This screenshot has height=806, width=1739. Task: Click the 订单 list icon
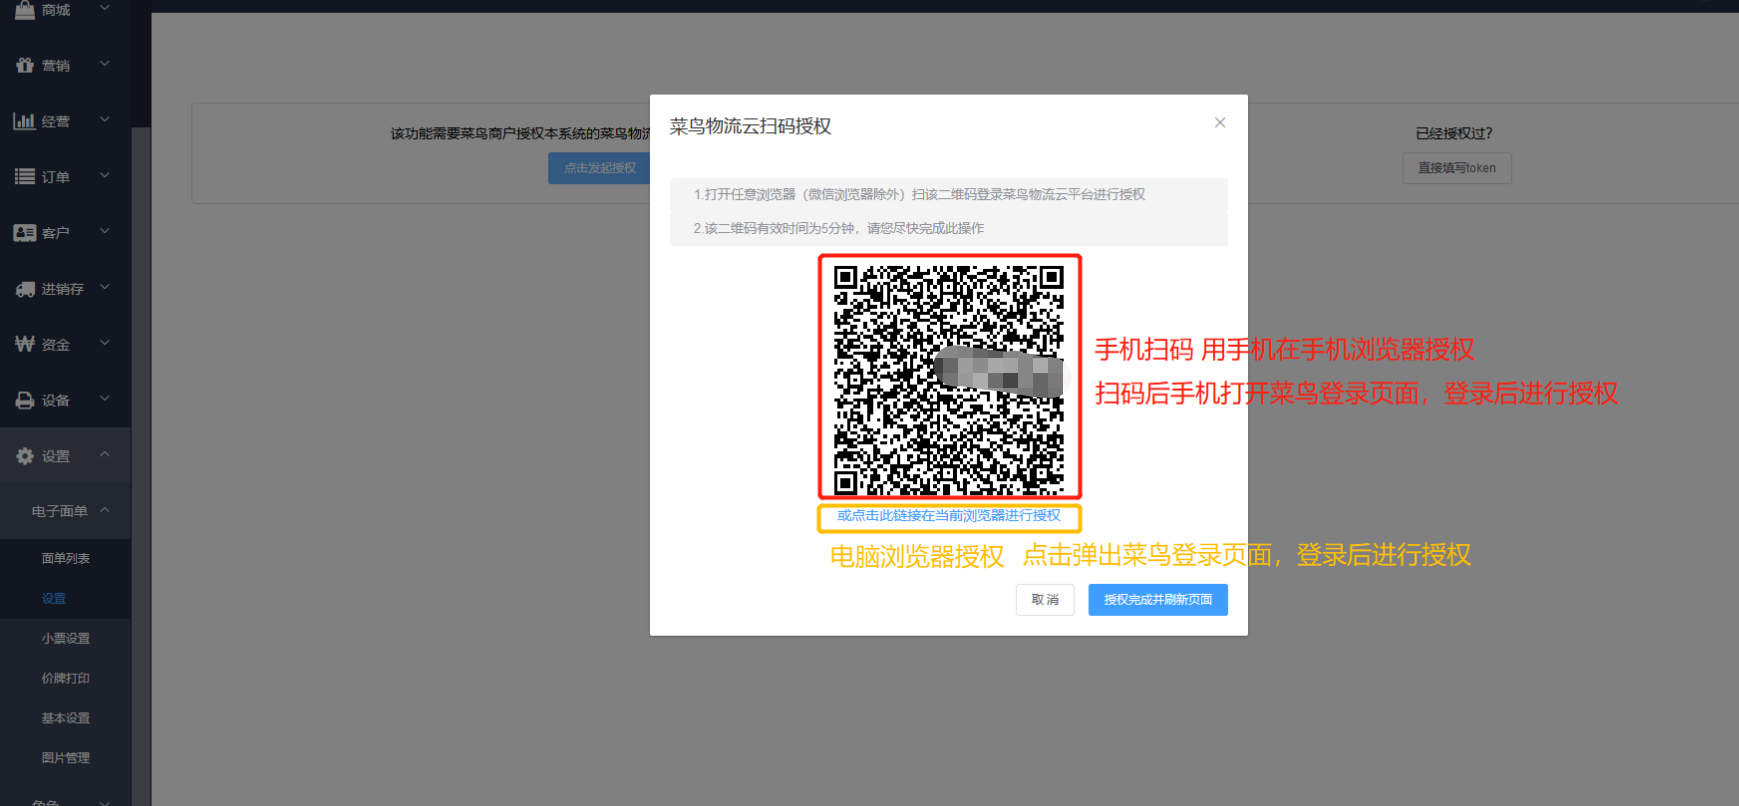[25, 177]
